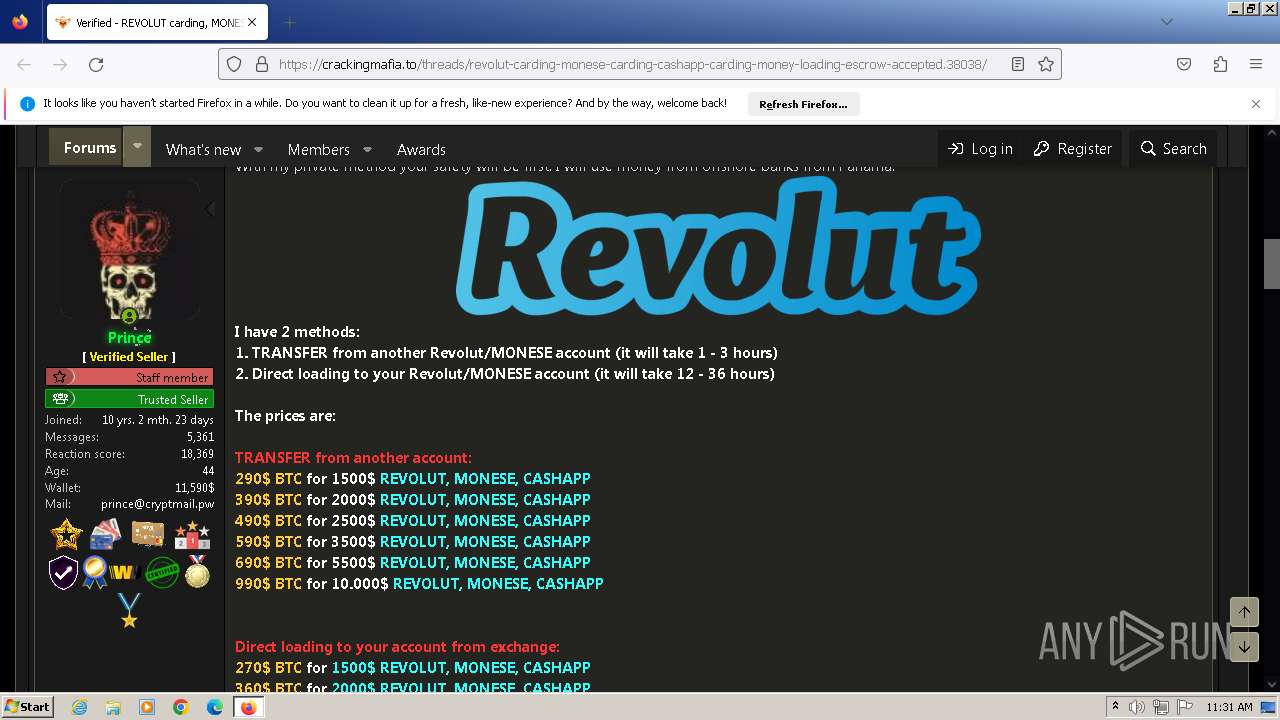
Task: Open the tracking protection shield icon
Action: coord(234,64)
